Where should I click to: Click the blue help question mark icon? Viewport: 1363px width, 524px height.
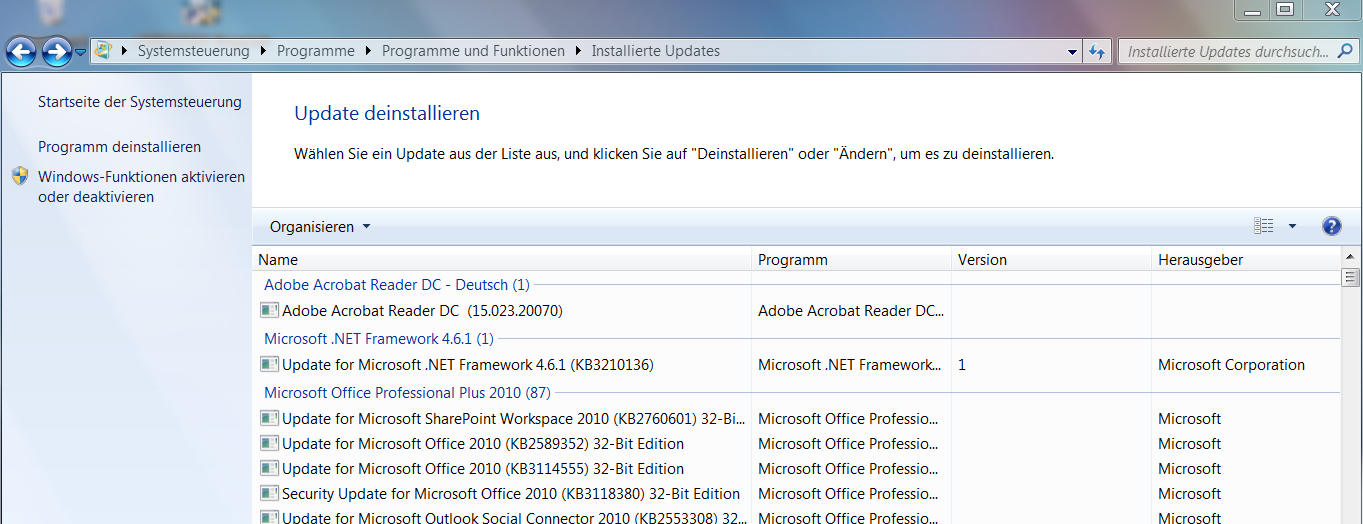(1331, 227)
